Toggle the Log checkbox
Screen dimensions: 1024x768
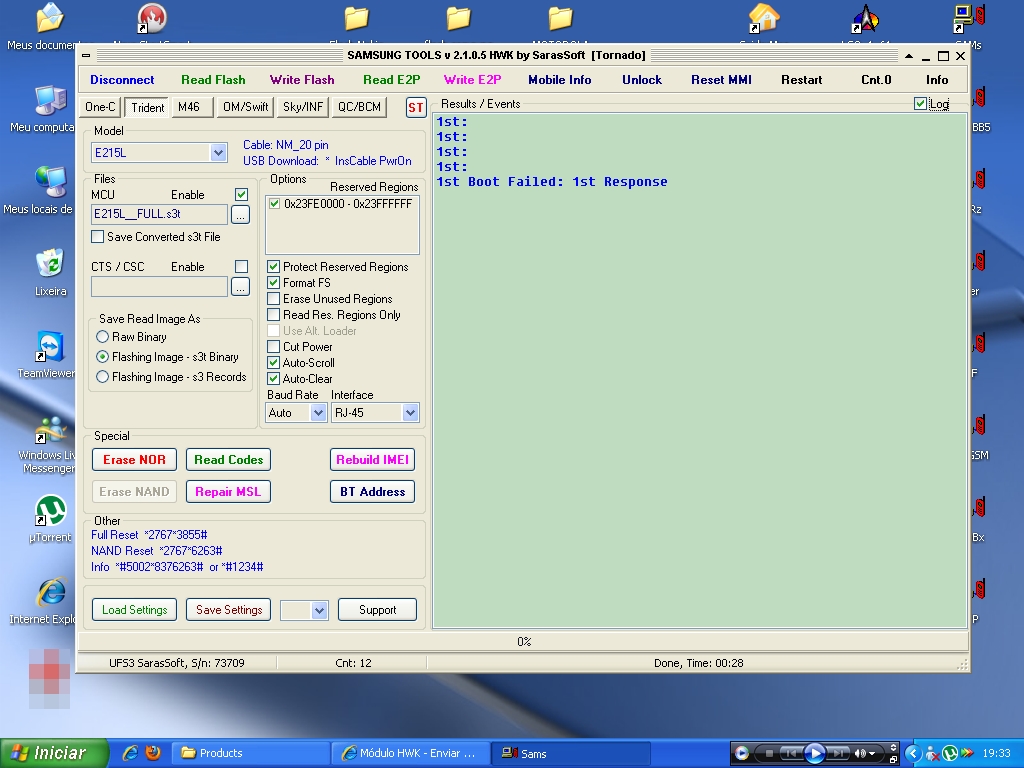click(x=920, y=104)
